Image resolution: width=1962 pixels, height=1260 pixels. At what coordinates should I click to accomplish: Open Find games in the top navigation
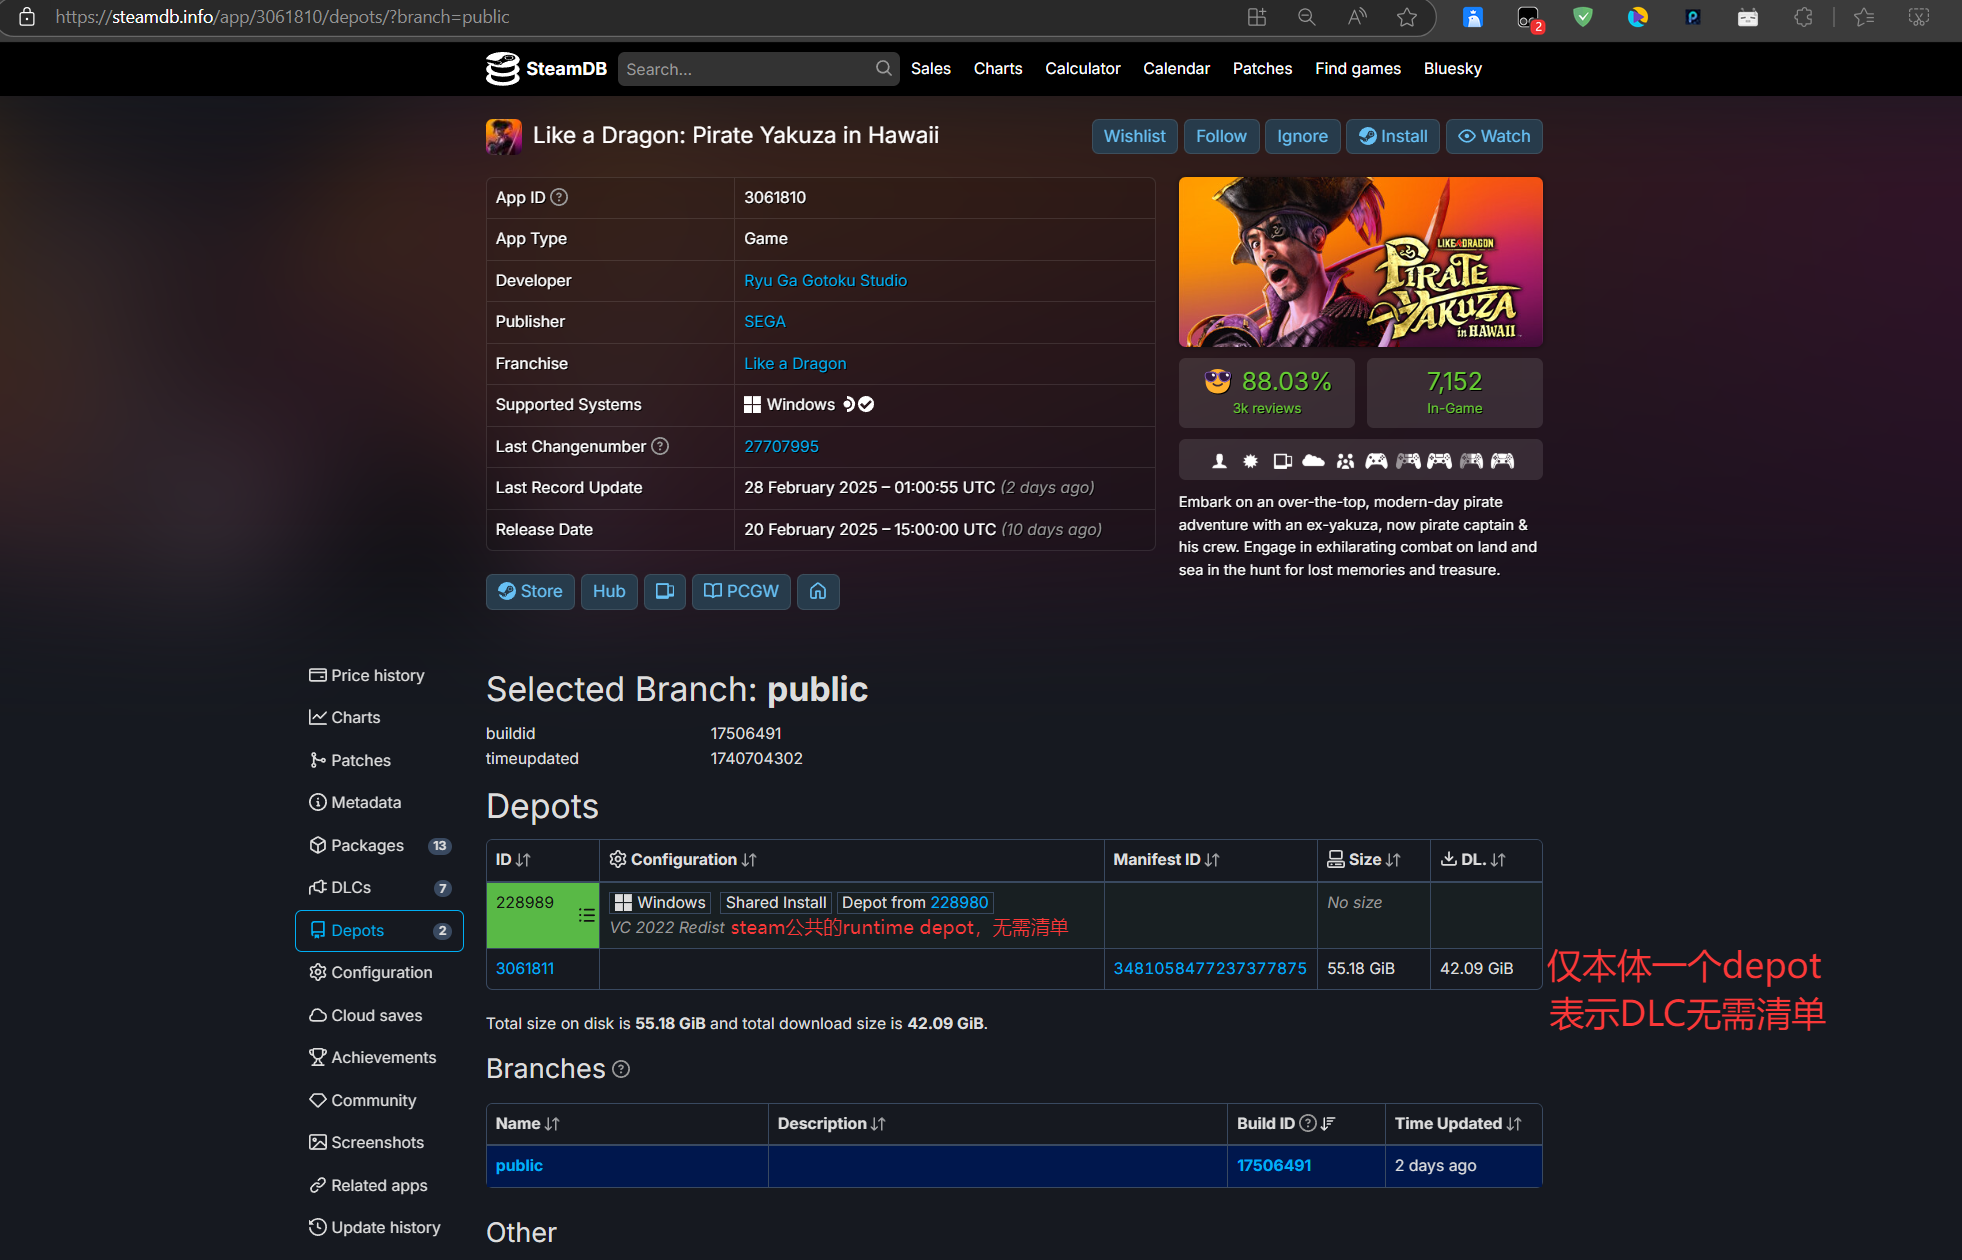click(x=1358, y=69)
